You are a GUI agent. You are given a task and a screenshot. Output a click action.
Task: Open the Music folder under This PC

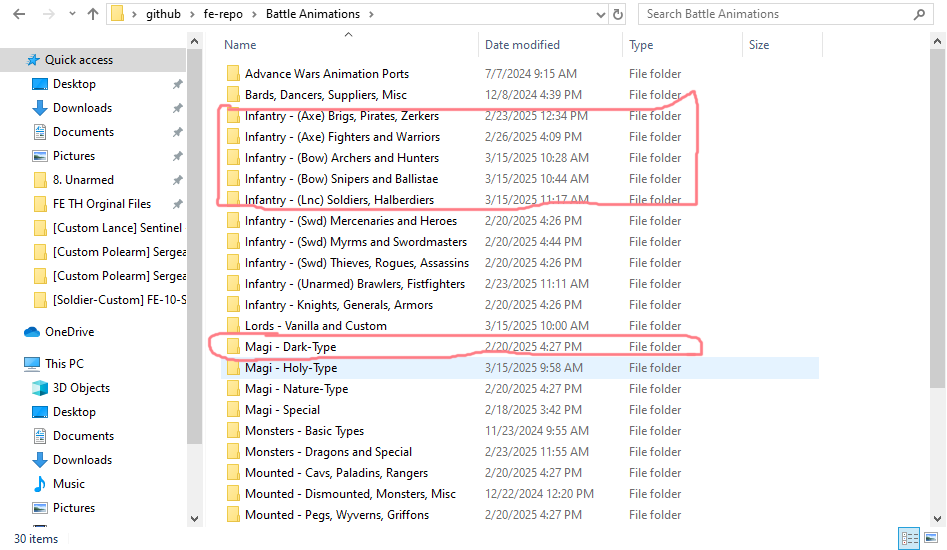68,484
